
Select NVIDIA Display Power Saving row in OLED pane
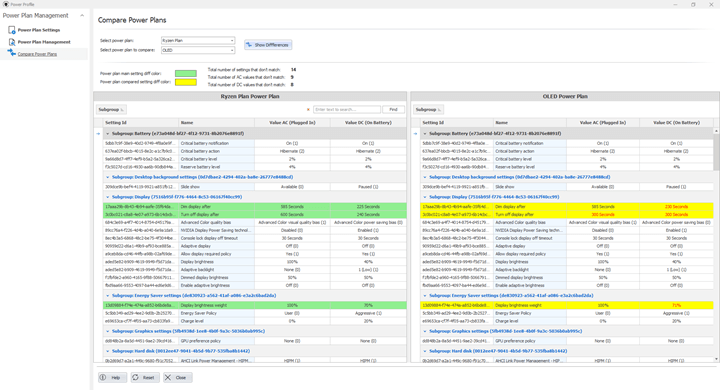point(567,230)
